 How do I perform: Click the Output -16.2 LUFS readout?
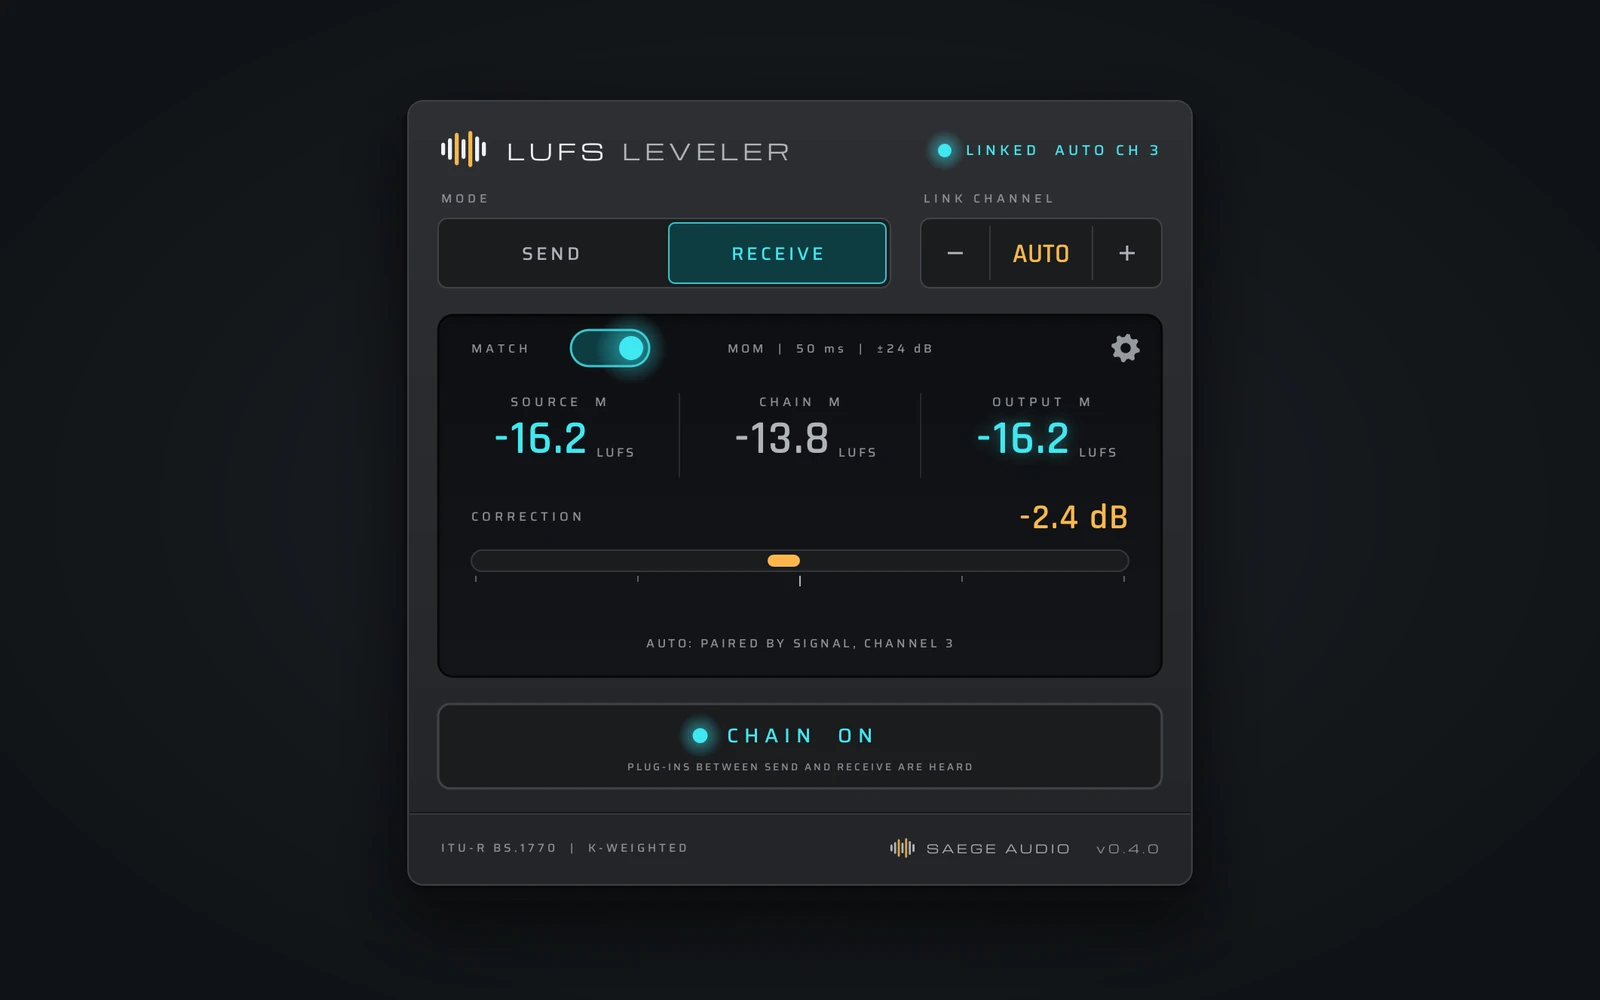[1046, 438]
